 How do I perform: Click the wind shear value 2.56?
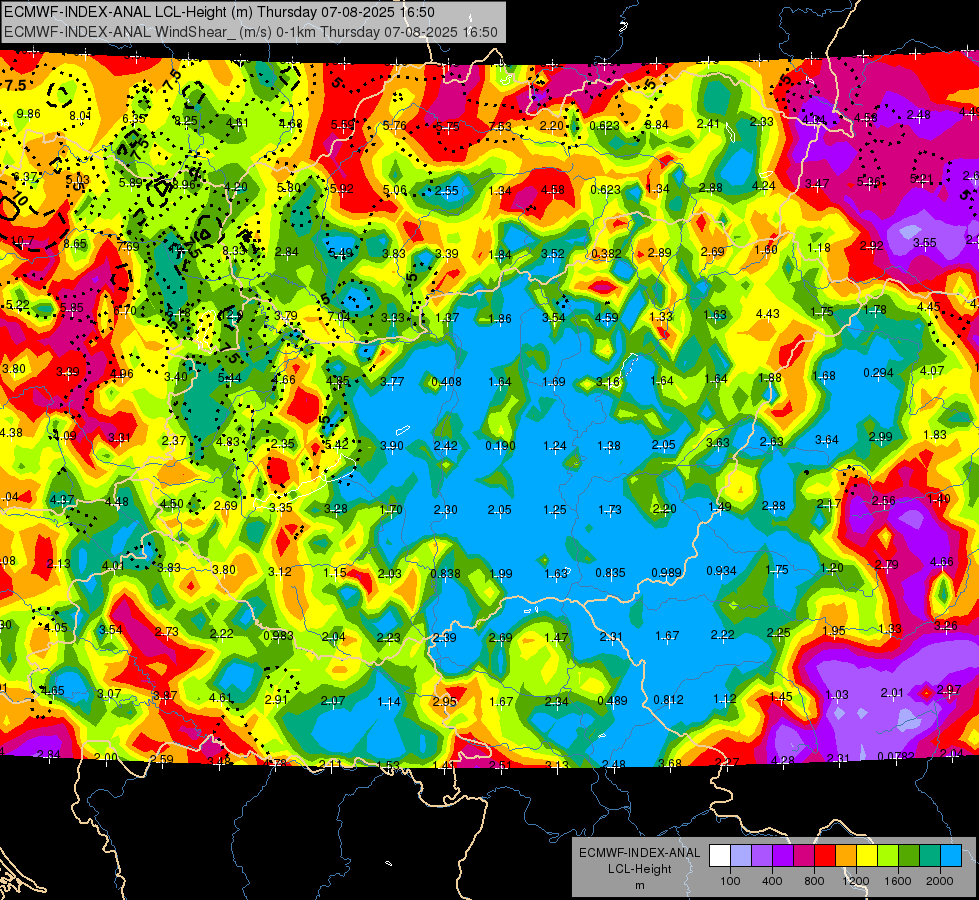coord(883,501)
